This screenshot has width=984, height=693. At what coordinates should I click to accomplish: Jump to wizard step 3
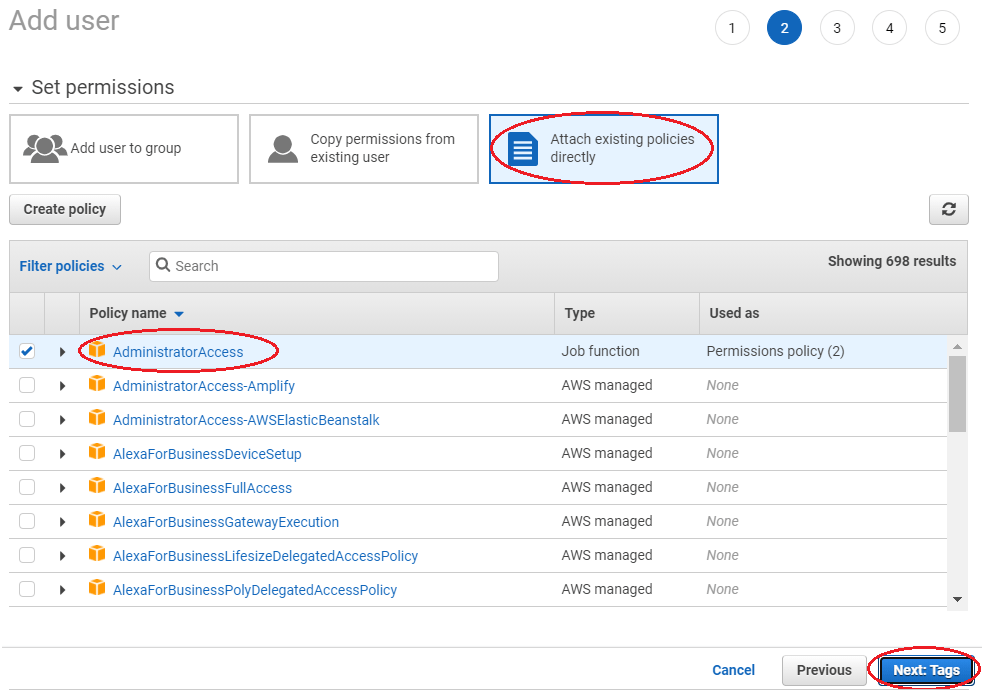click(837, 28)
